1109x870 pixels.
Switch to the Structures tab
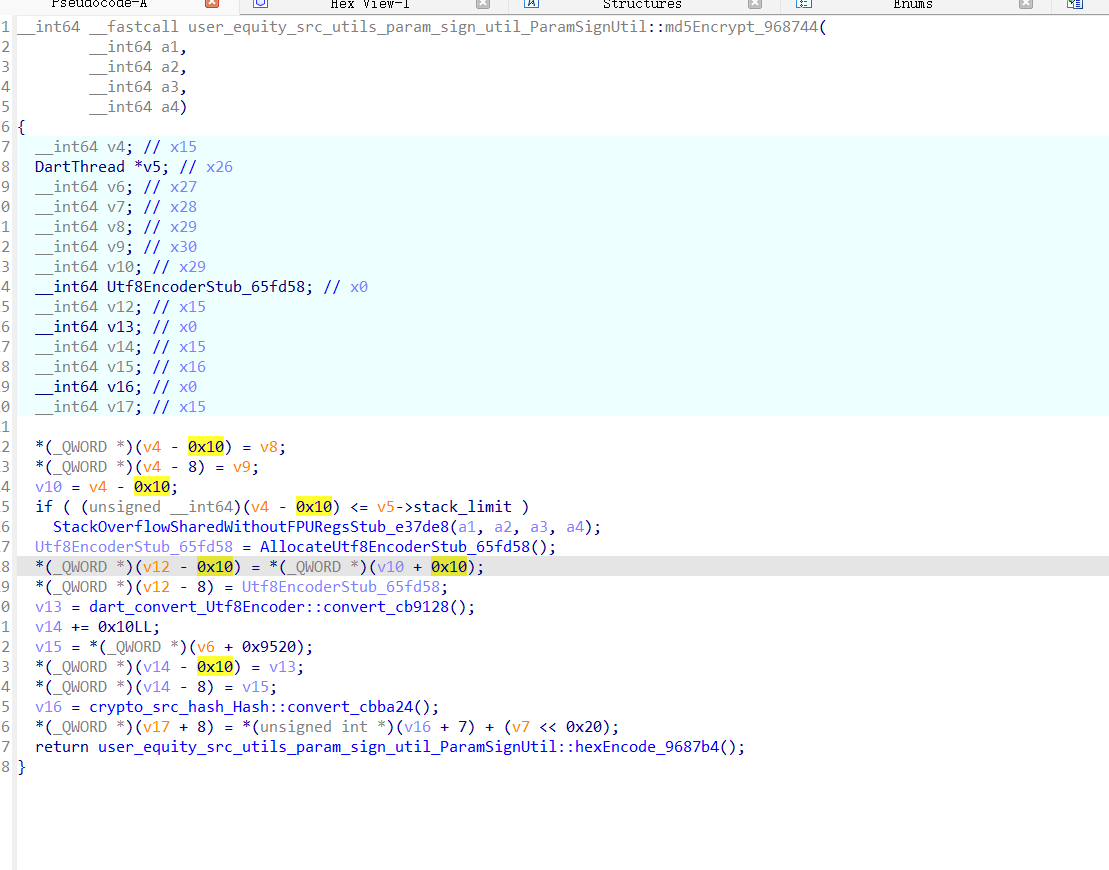click(x=641, y=5)
